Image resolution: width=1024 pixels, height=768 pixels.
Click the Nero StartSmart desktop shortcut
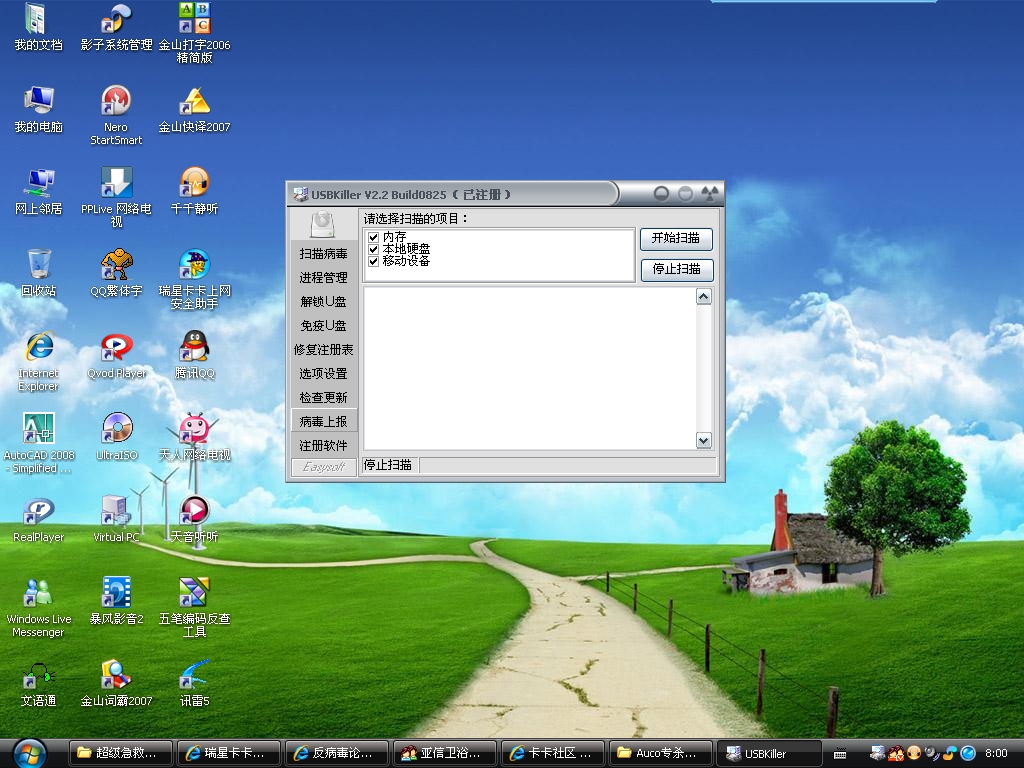pyautogui.click(x=116, y=102)
